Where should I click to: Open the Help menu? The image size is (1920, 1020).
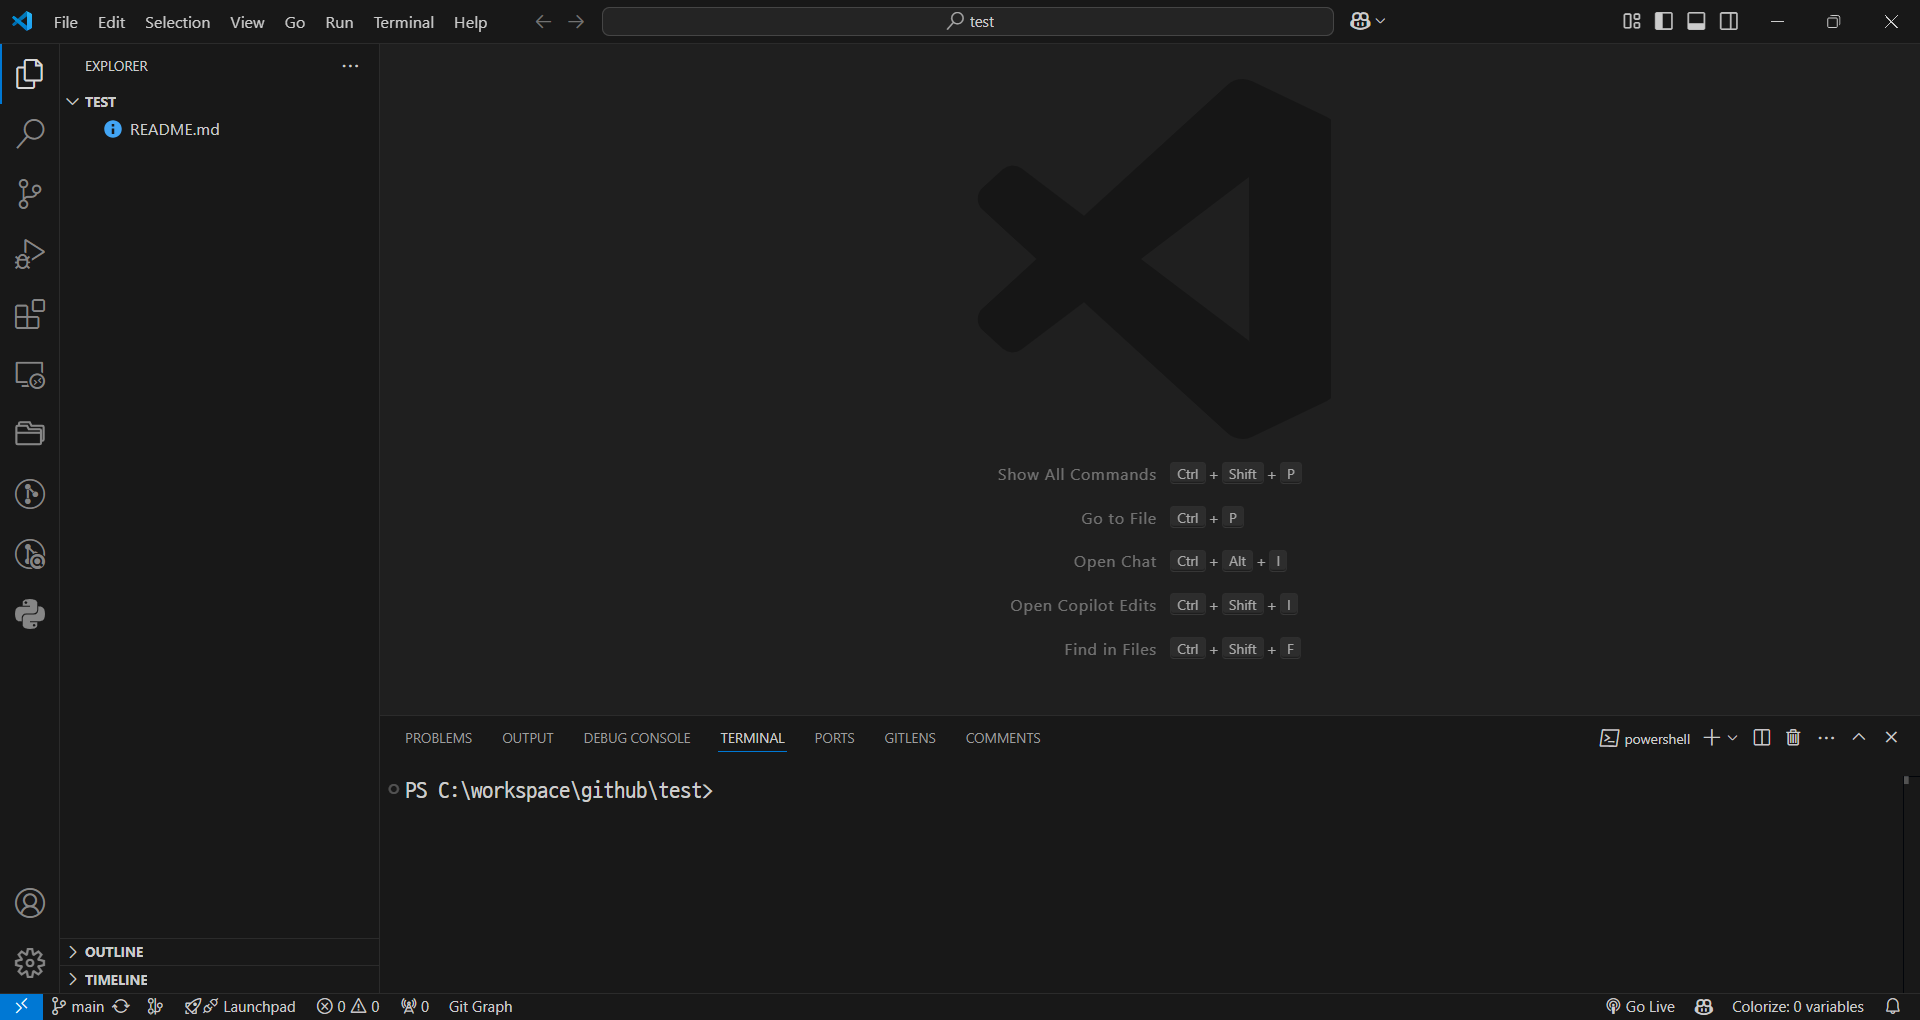[470, 22]
